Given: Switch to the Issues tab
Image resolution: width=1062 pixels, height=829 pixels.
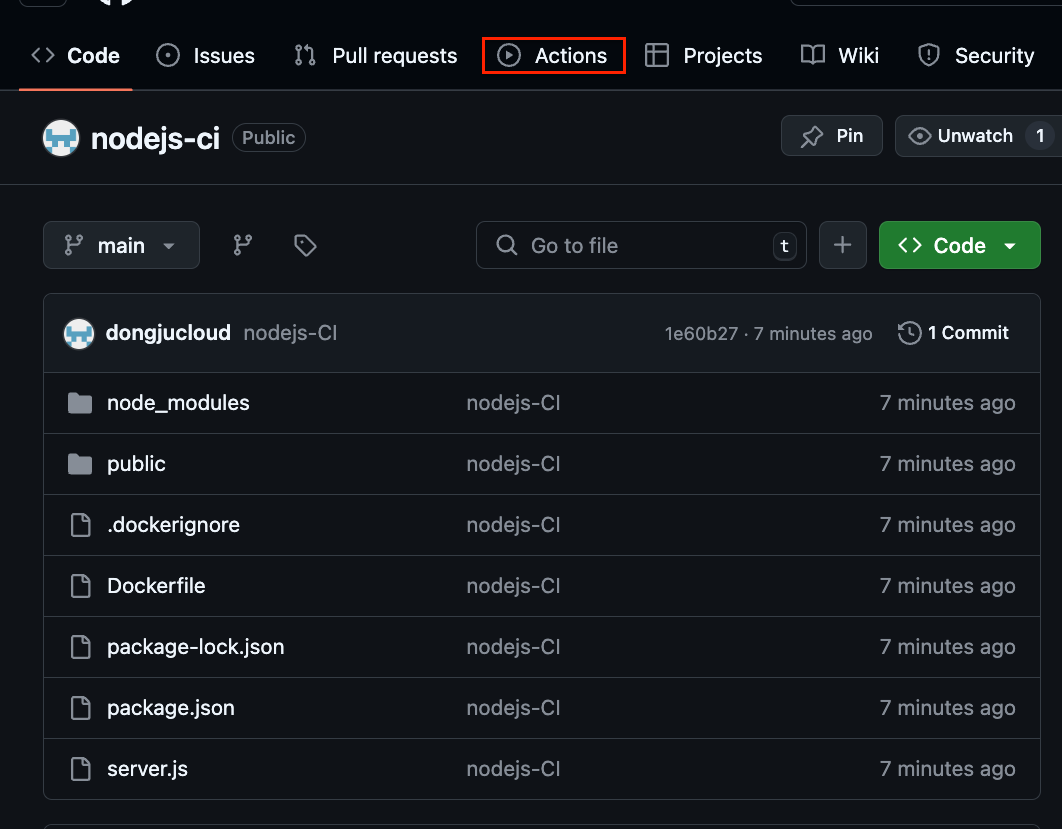Looking at the screenshot, I should [205, 56].
